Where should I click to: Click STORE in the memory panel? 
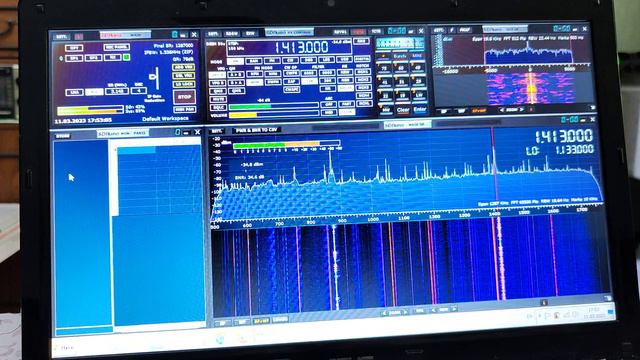pos(62,136)
